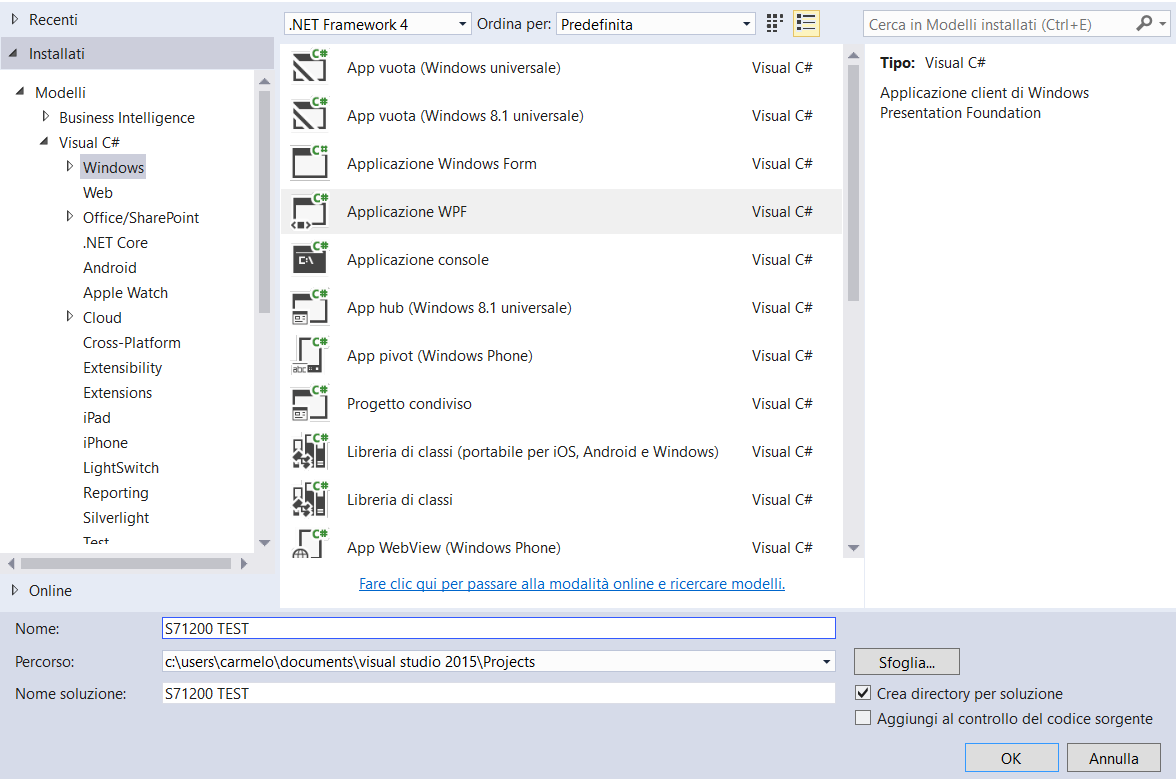Select the App vuota (Windows 8.1 universale) icon
This screenshot has width=1176, height=779.
click(x=310, y=114)
